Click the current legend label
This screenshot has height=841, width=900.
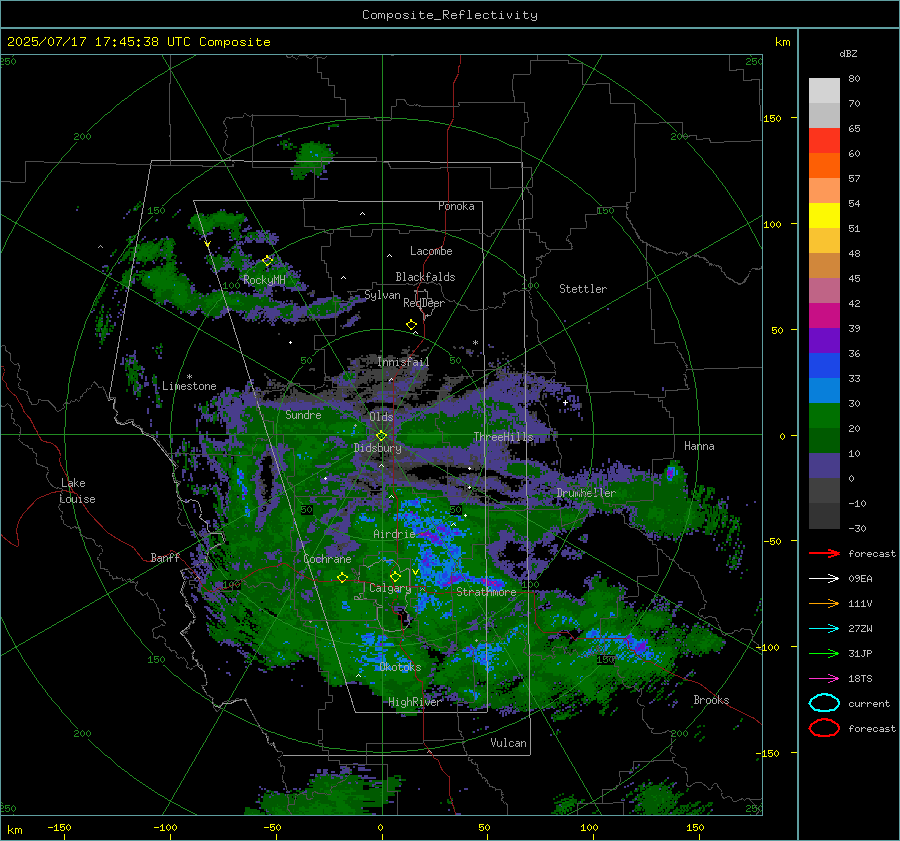pos(869,704)
